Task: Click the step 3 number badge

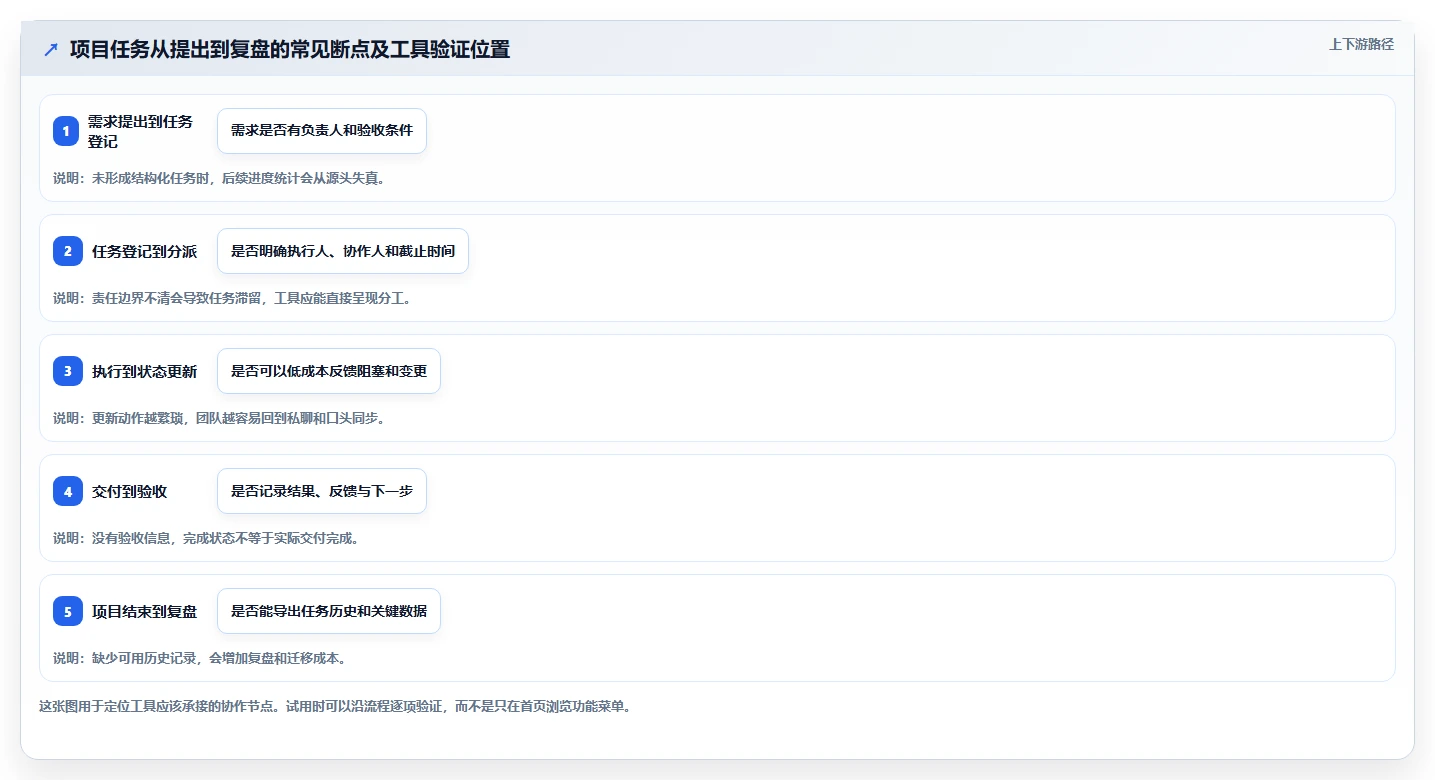Action: (68, 371)
